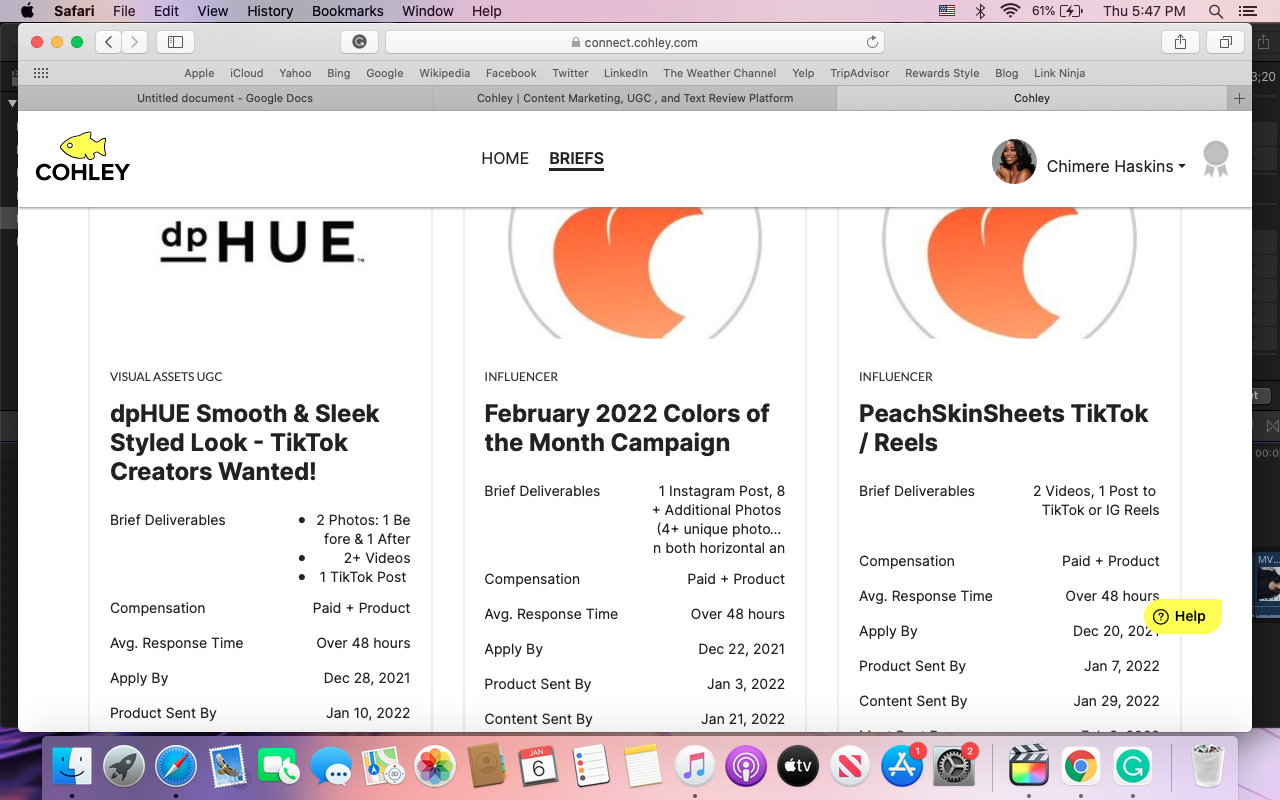Screen dimensions: 1280x800
Task: Open the Link Ninja bookmark
Action: [x=1059, y=73]
